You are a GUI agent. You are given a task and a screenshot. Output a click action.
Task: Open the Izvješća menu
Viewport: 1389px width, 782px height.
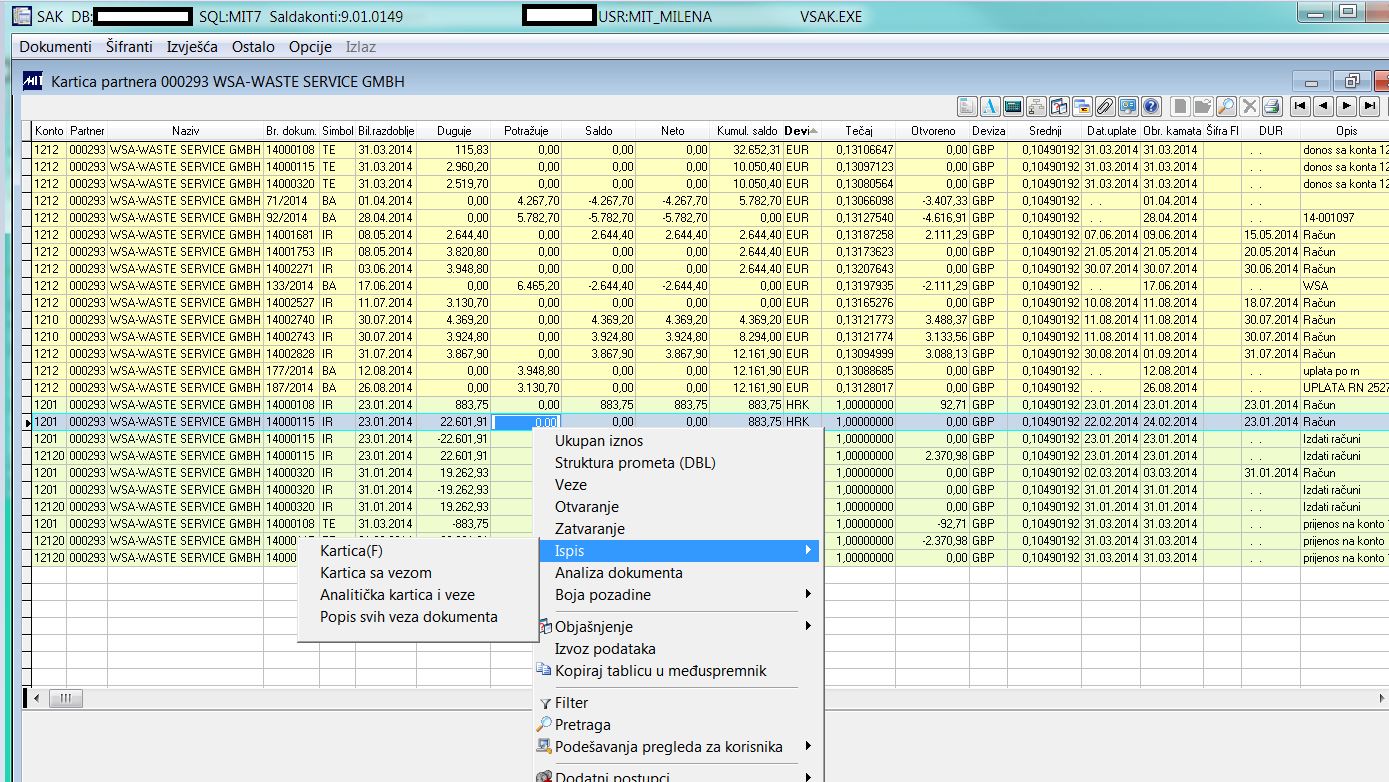point(190,47)
